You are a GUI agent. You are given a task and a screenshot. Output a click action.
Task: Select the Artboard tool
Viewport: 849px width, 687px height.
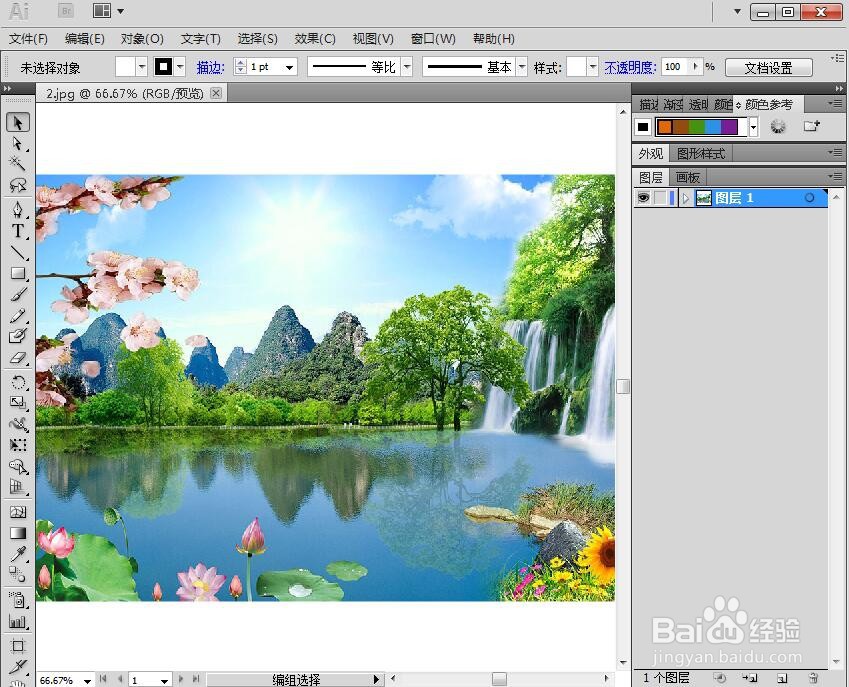18,646
